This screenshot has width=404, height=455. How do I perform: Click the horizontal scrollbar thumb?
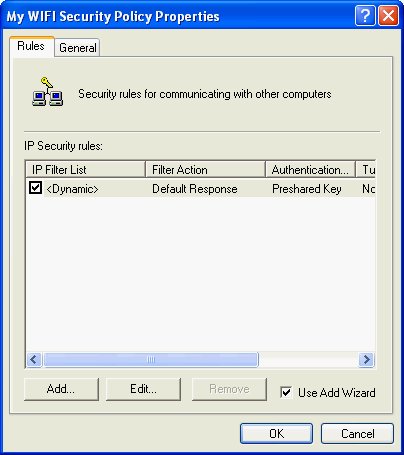(151, 360)
